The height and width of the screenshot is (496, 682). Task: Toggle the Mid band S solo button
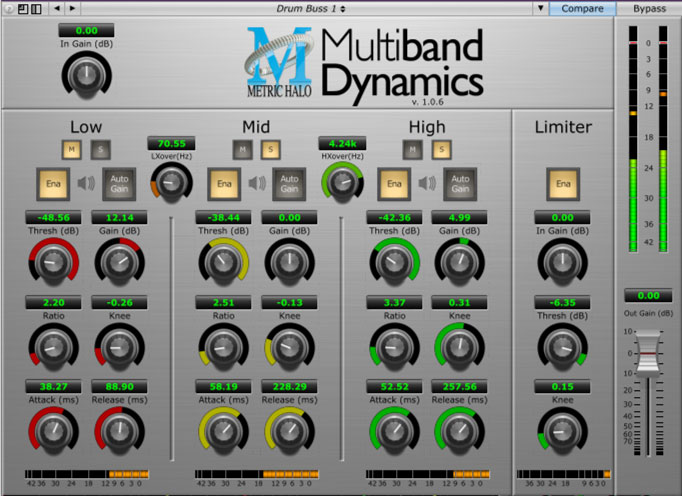click(271, 150)
